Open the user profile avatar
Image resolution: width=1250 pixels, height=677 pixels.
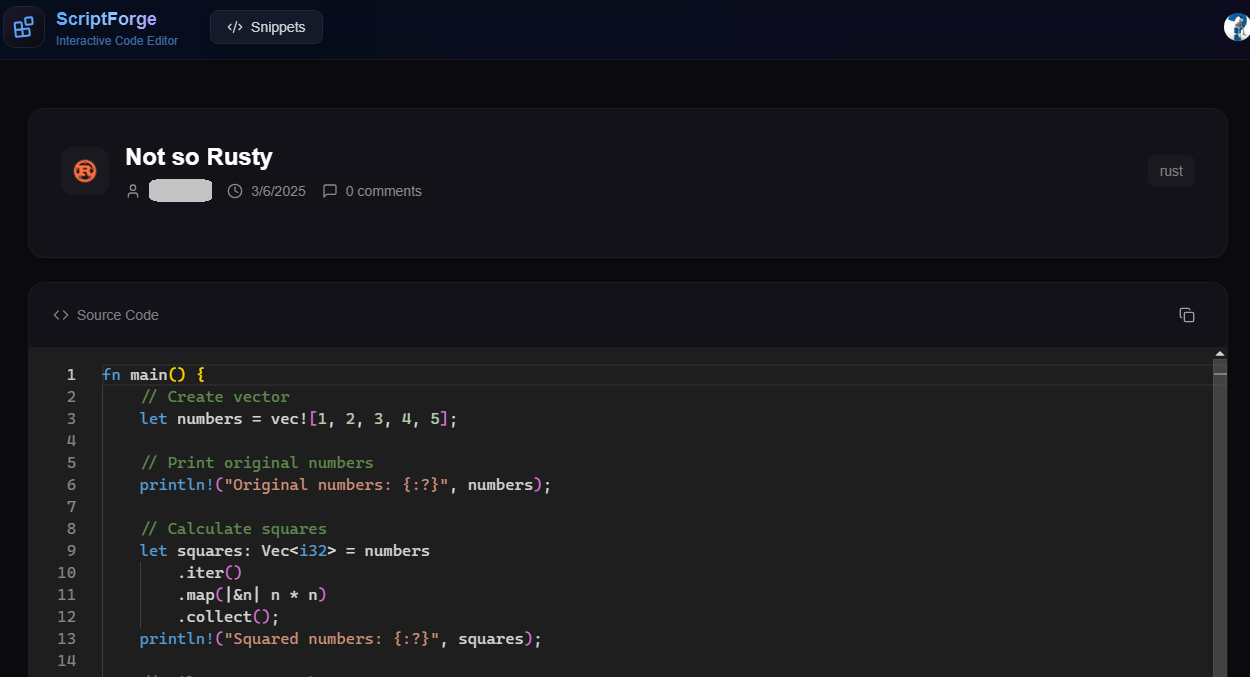(1237, 27)
